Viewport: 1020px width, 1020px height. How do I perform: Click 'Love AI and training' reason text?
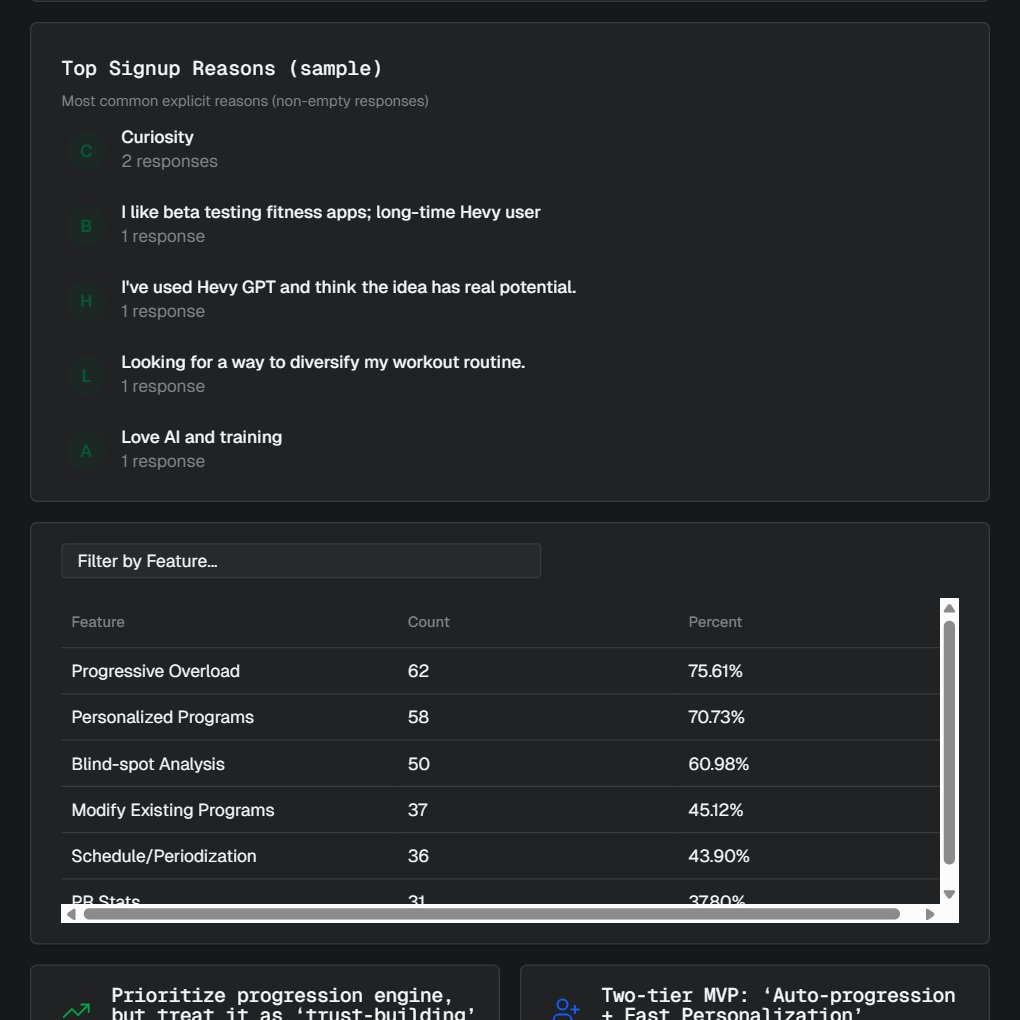202,437
